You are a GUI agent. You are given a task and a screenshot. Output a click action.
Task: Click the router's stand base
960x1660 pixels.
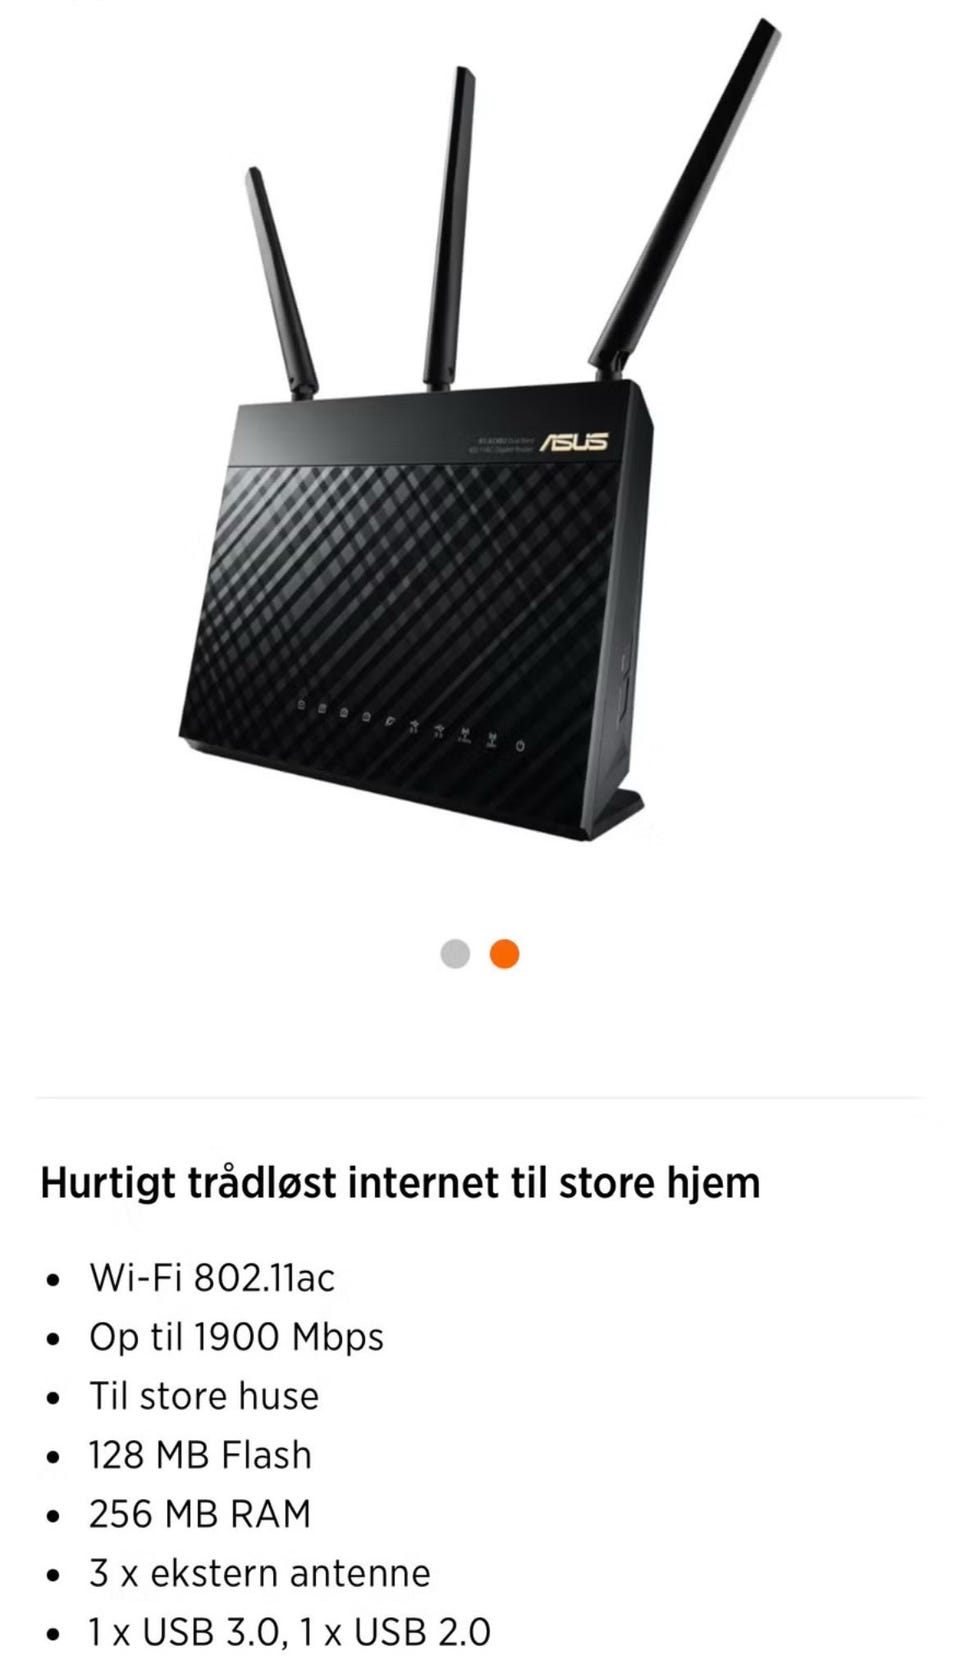click(612, 810)
